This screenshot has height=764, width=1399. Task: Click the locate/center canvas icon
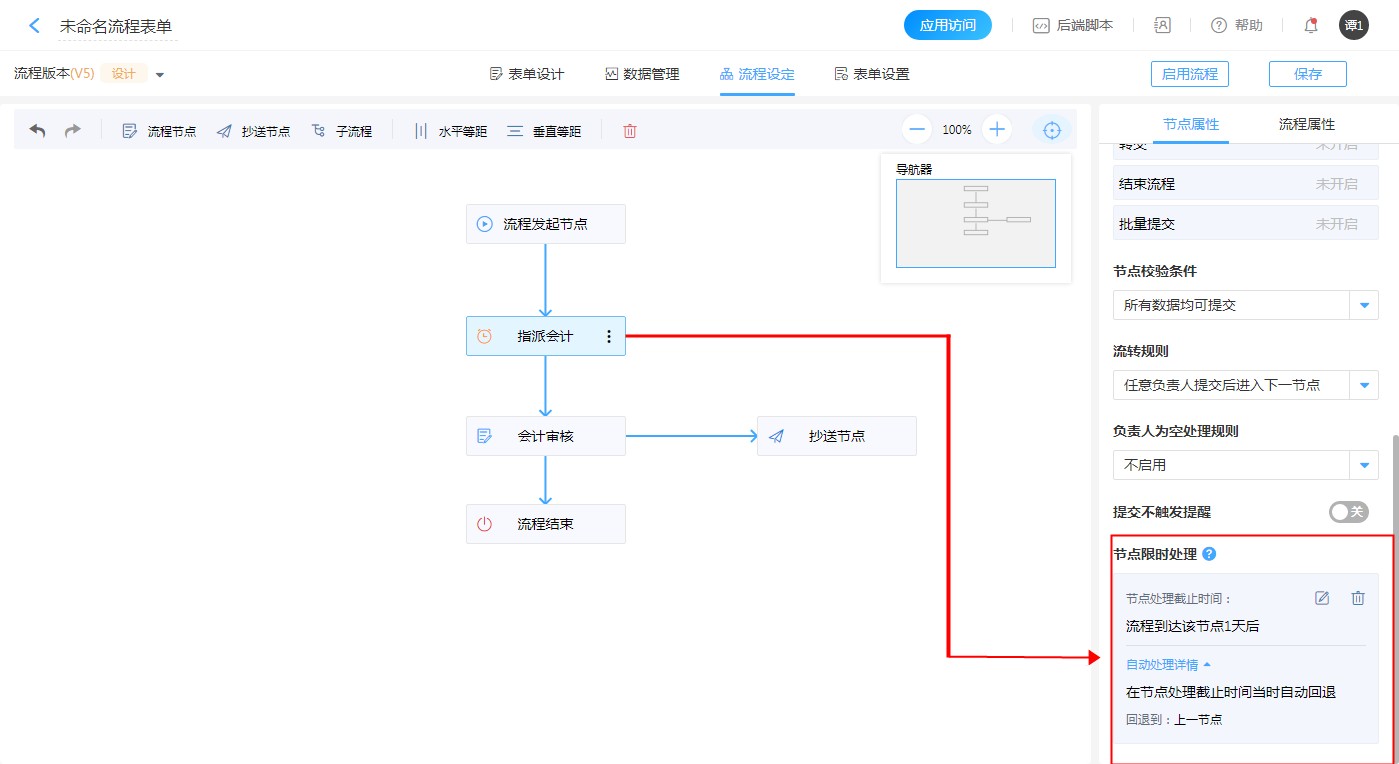click(1051, 130)
